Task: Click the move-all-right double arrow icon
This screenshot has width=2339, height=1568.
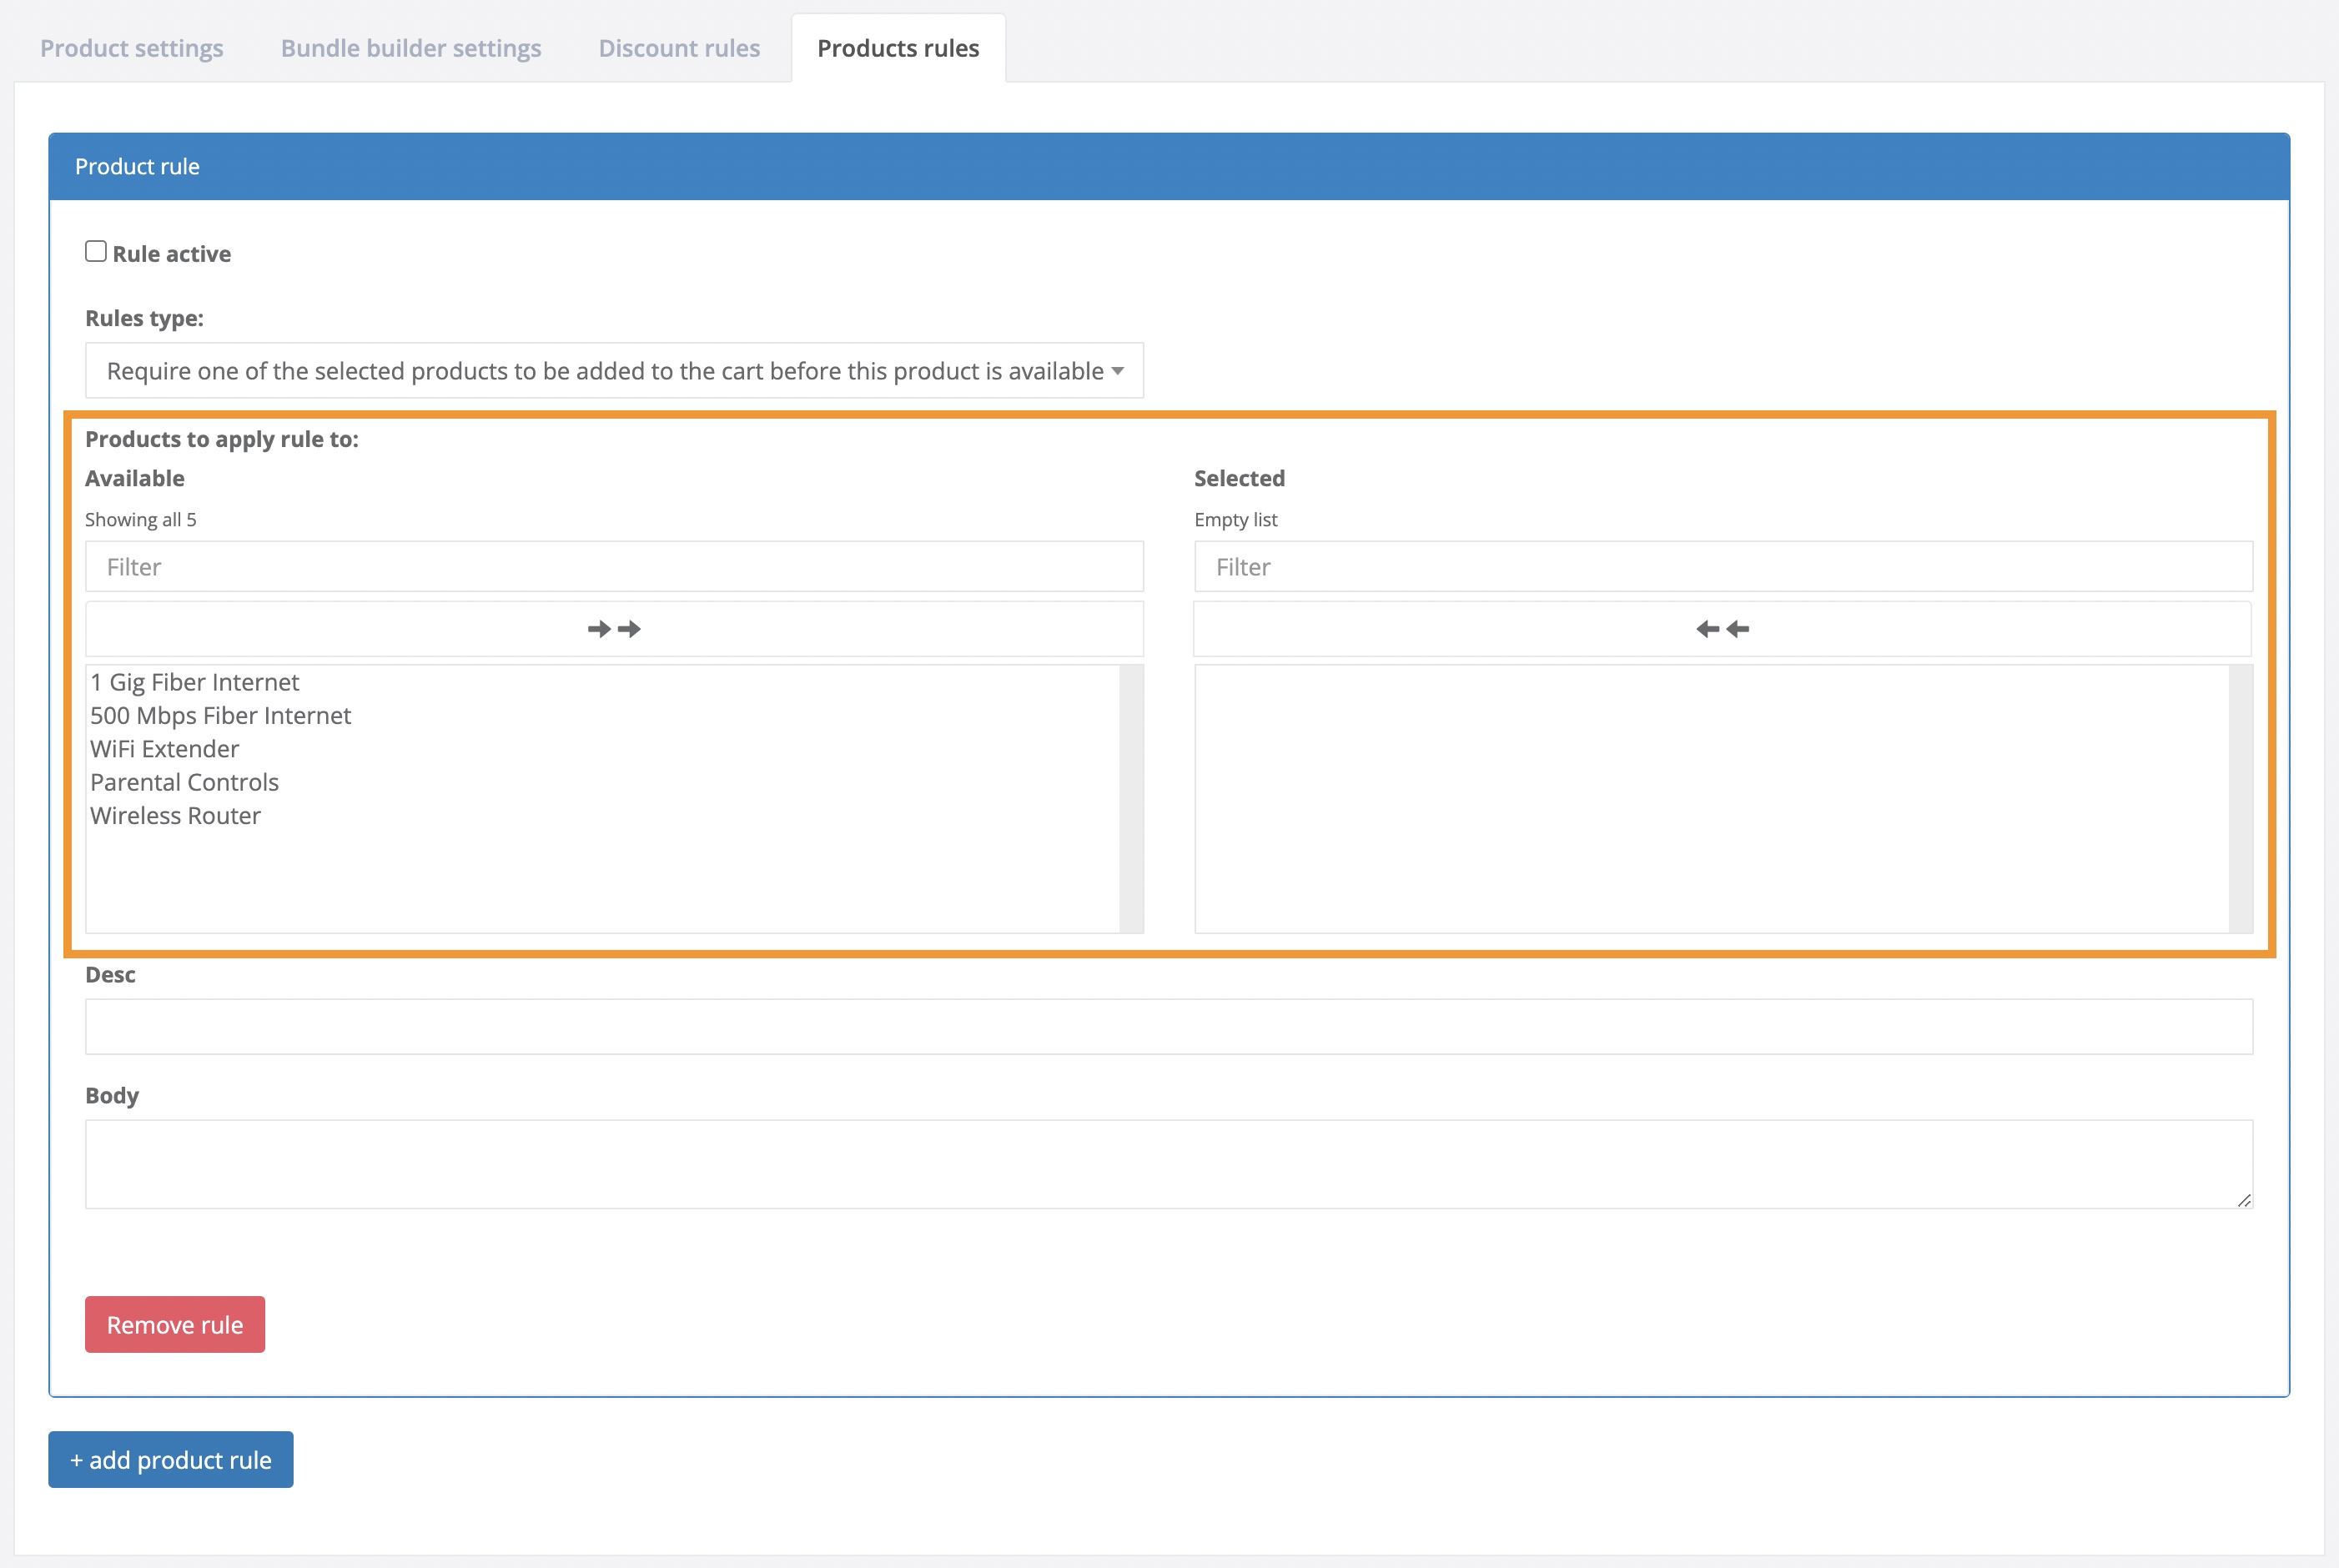Action: tap(614, 629)
